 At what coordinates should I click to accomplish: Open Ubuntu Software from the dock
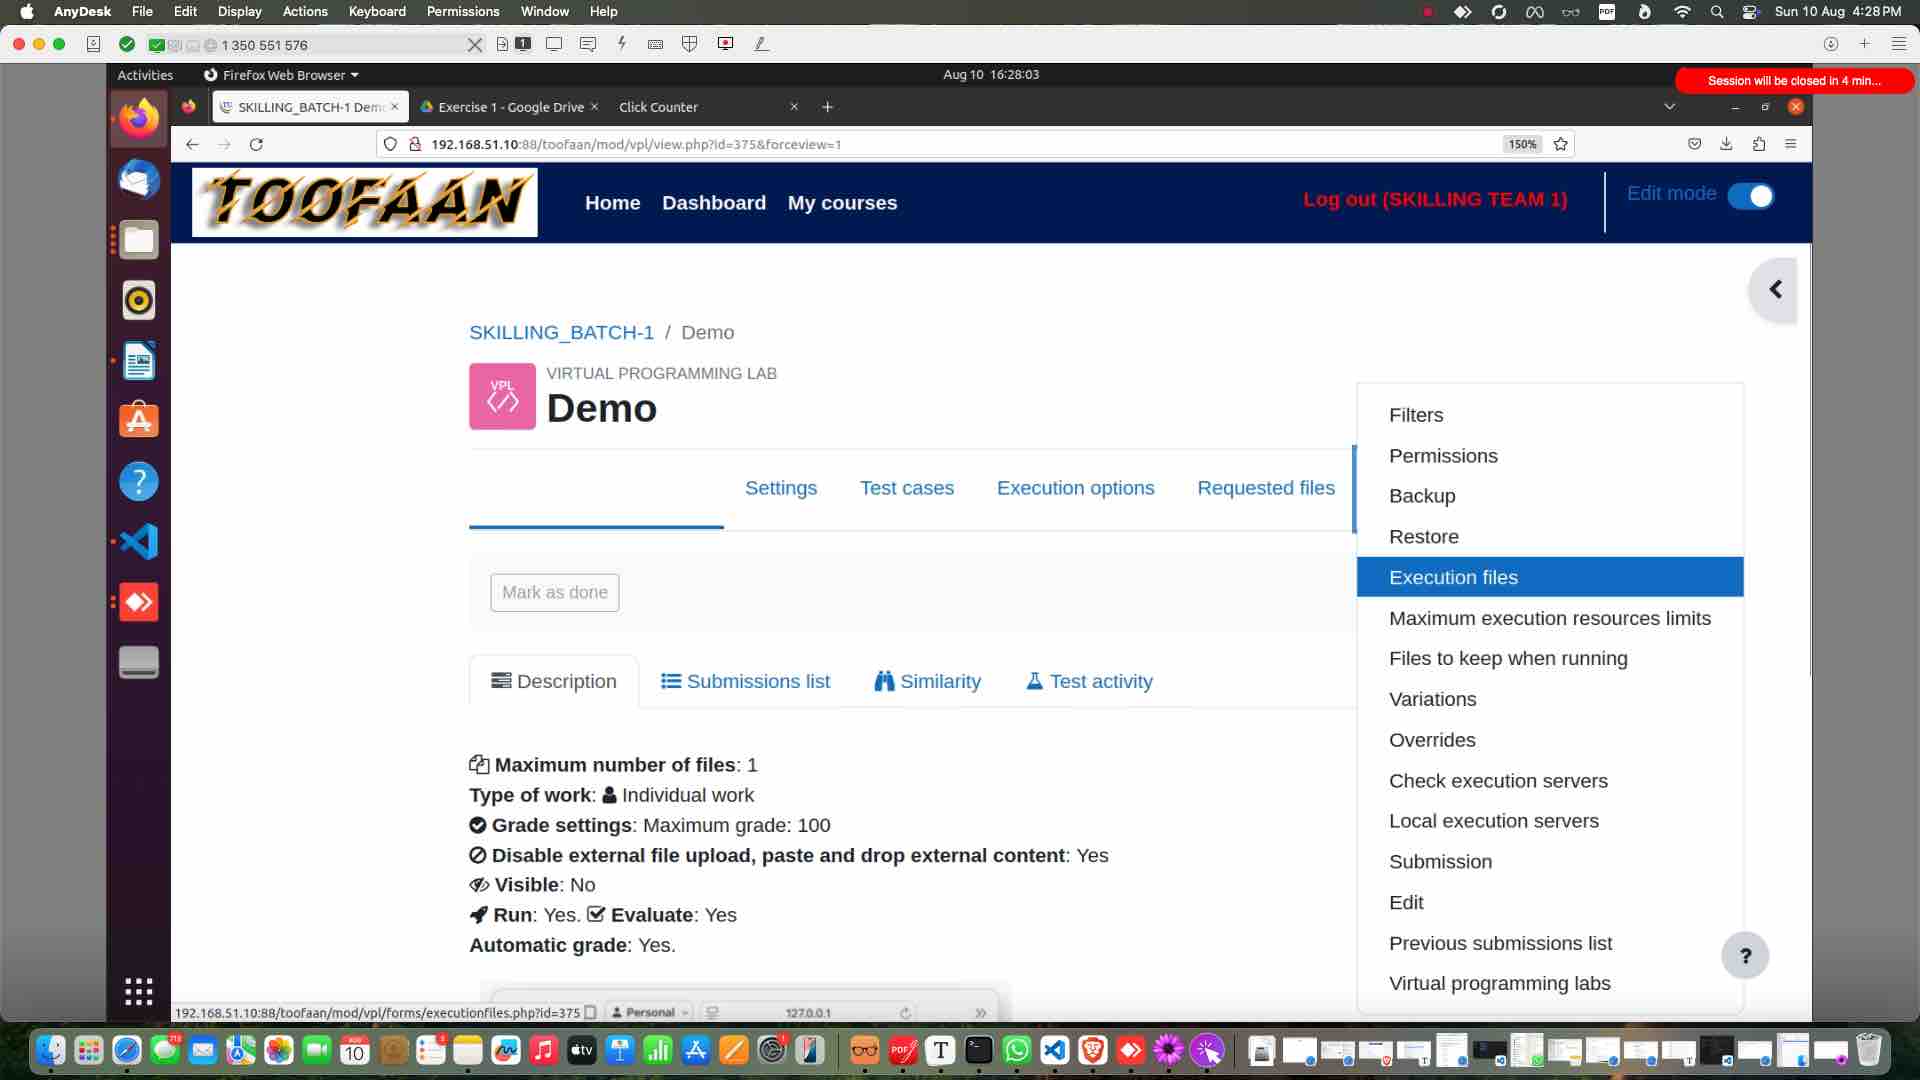tap(139, 421)
